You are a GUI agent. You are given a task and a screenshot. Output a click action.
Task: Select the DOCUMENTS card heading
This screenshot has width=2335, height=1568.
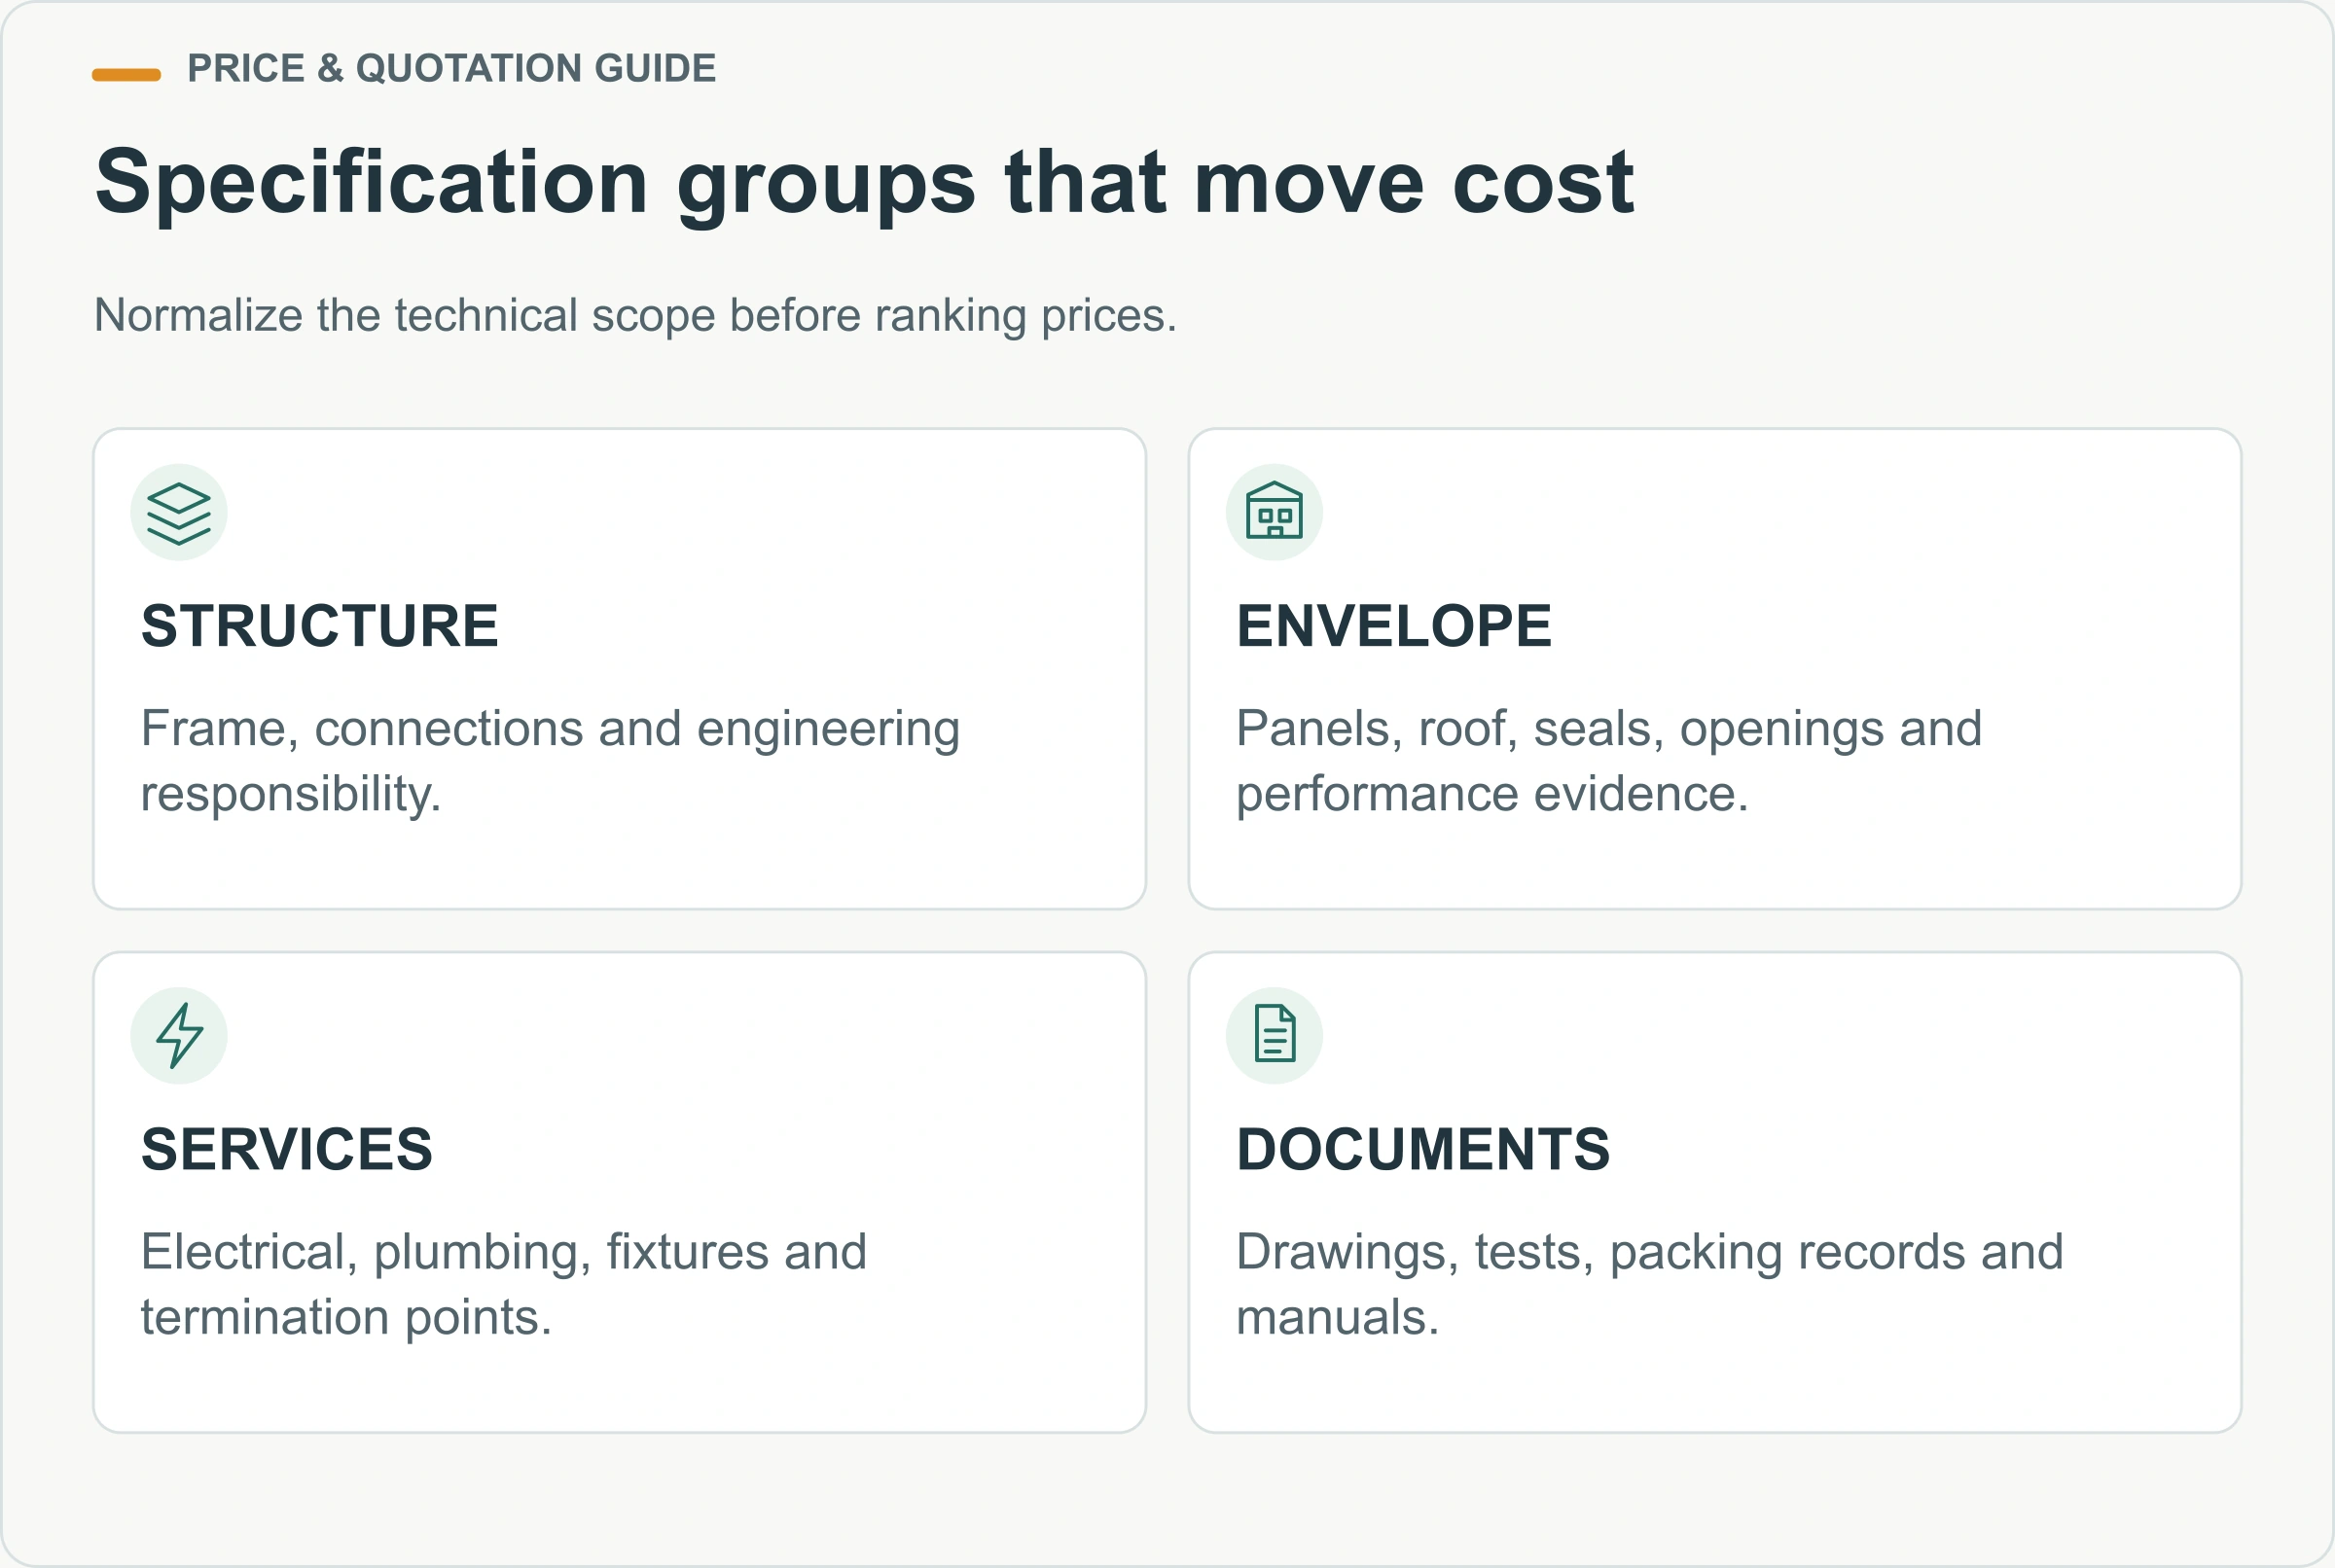pos(1423,1149)
